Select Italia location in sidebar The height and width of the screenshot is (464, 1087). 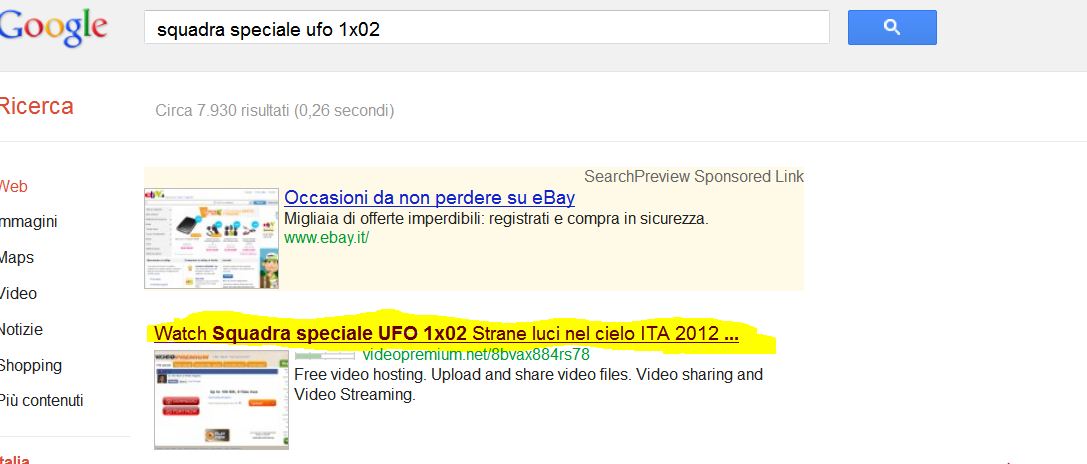15,459
